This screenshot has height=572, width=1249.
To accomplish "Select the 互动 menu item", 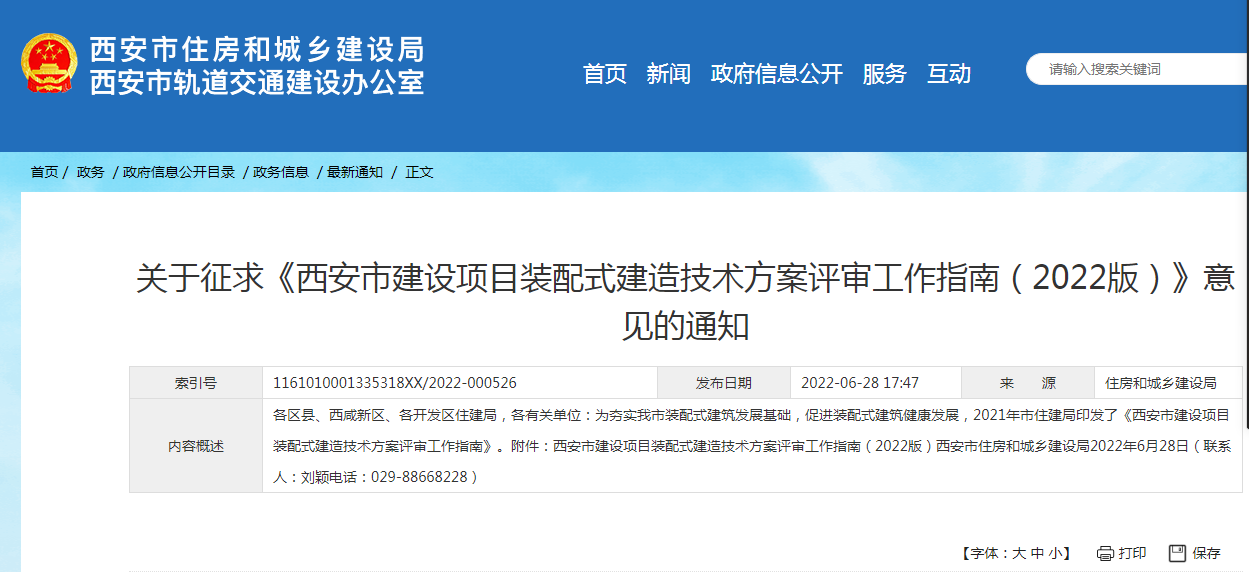I will pyautogui.click(x=949, y=73).
